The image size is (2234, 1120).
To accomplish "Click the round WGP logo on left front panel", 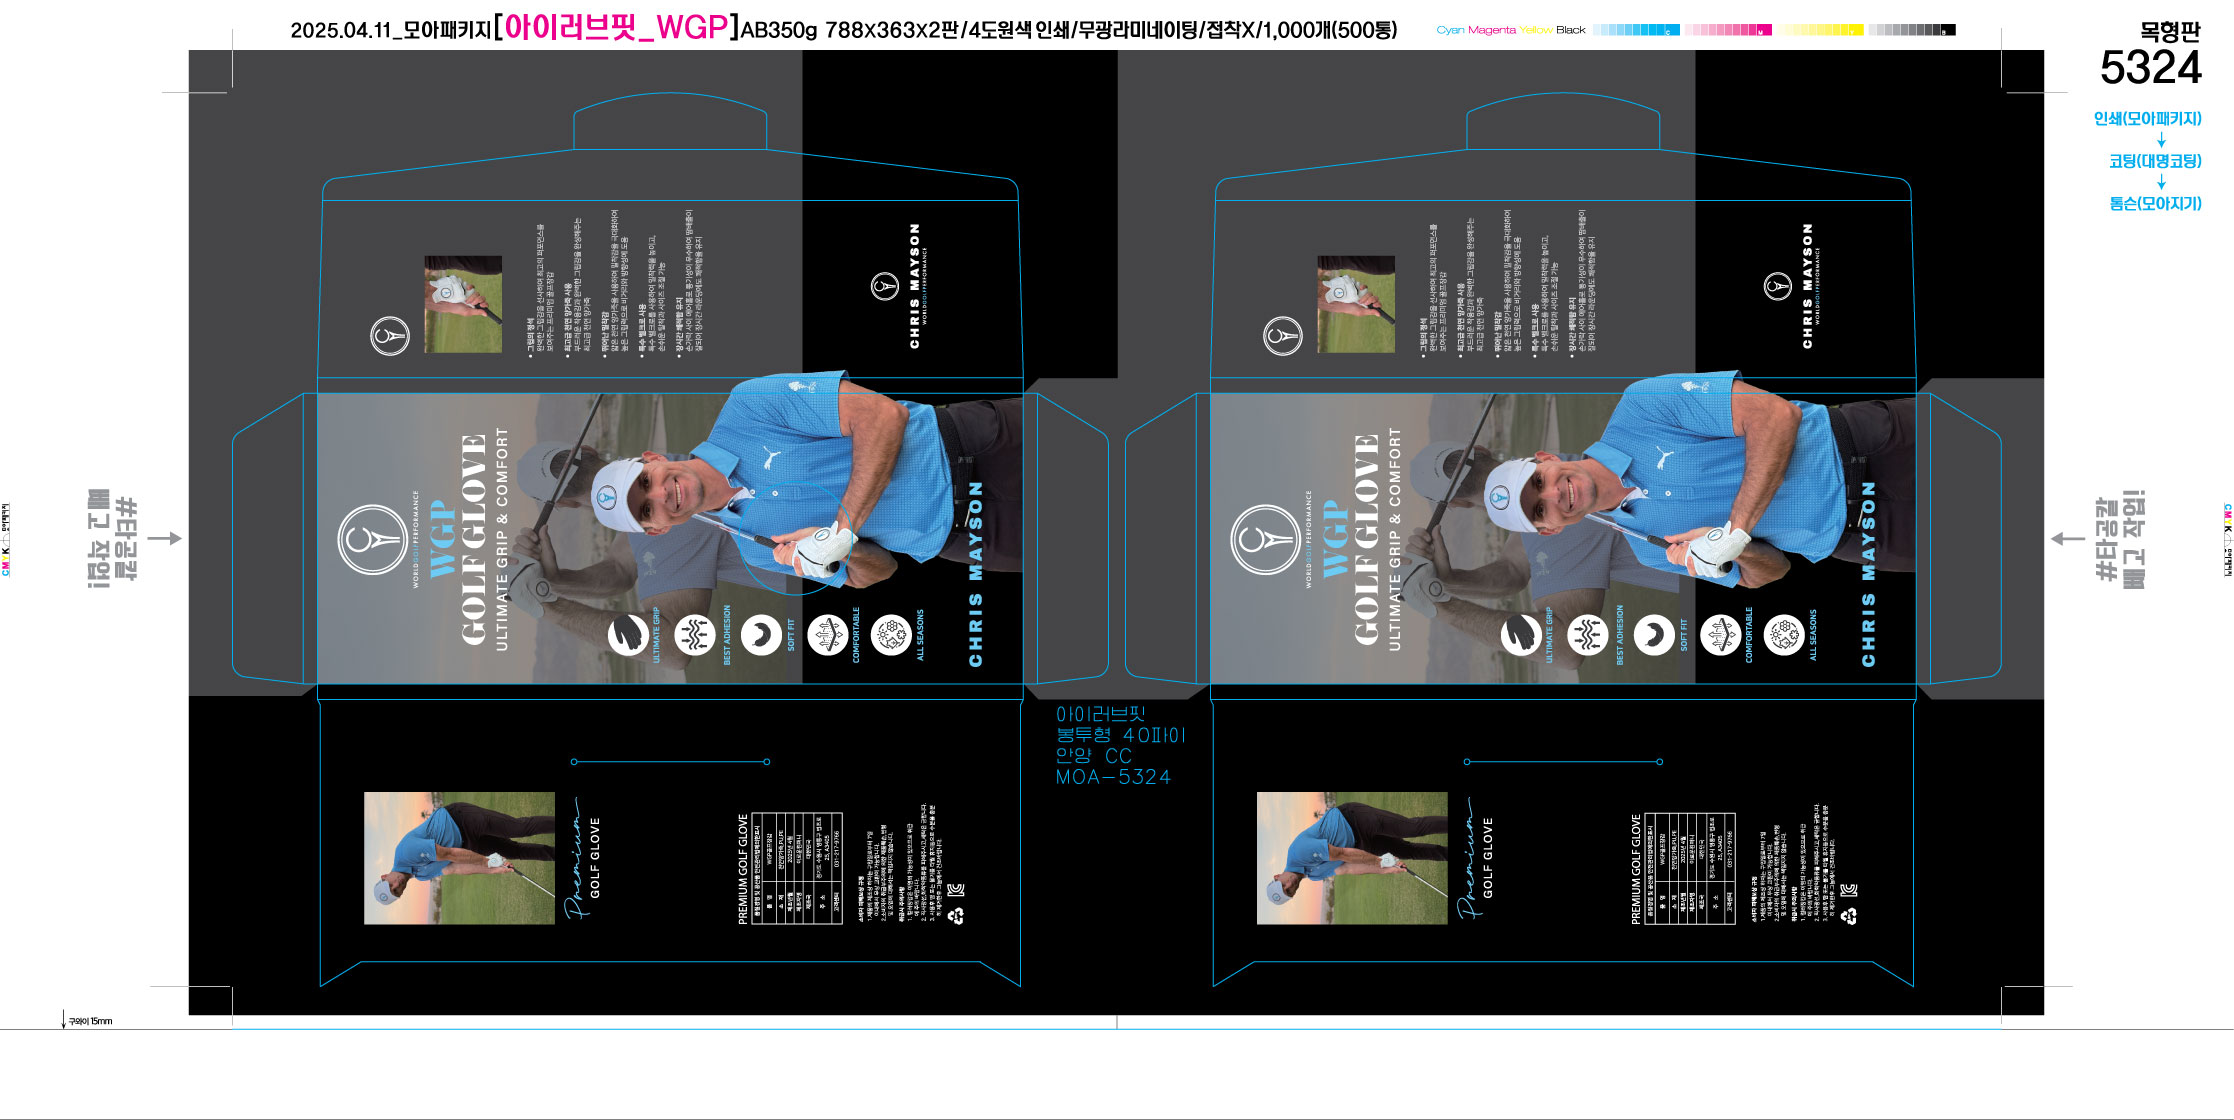I will pos(372,540).
